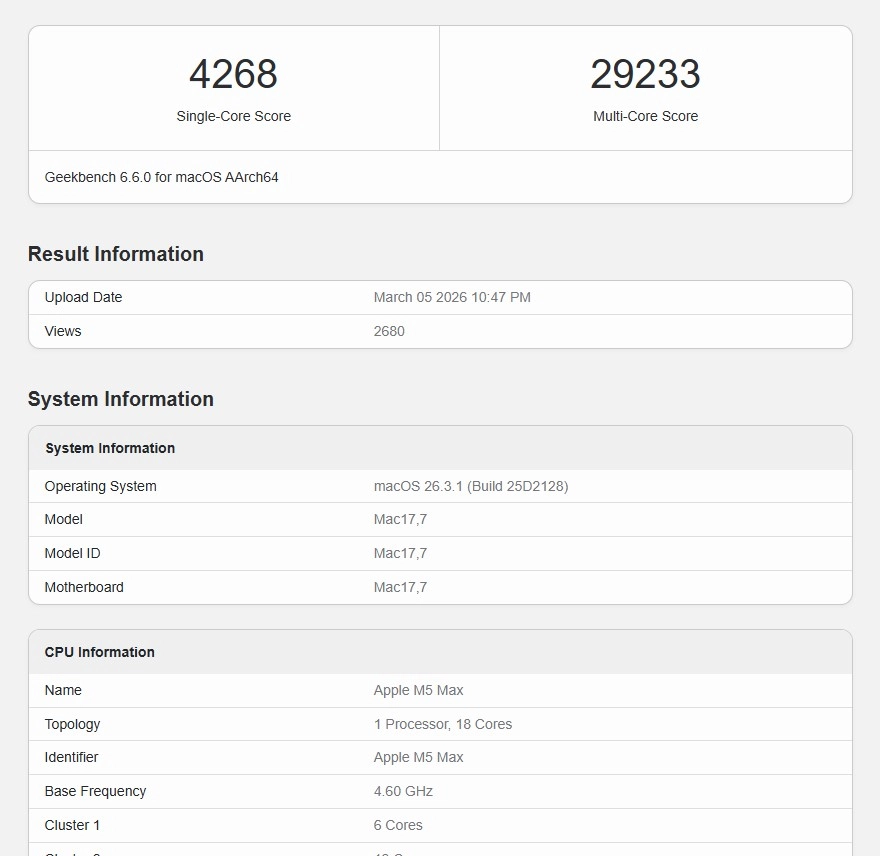Click the large System Information section heading

point(121,399)
